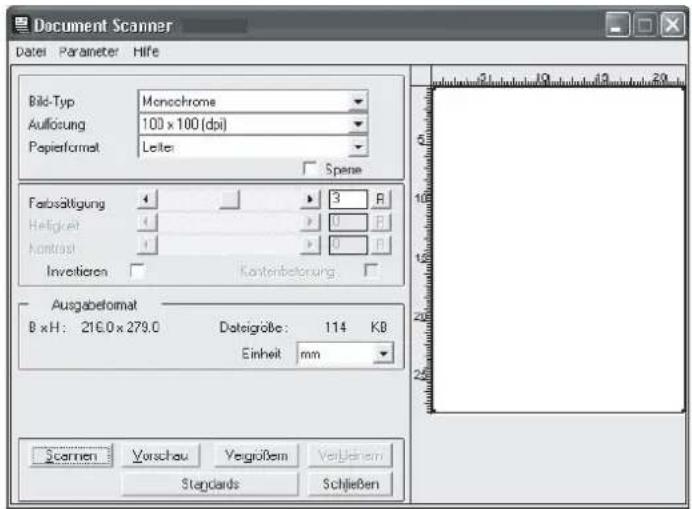Open the Parameter menu
Screen dimensions: 692x509
pyautogui.click(x=89, y=52)
